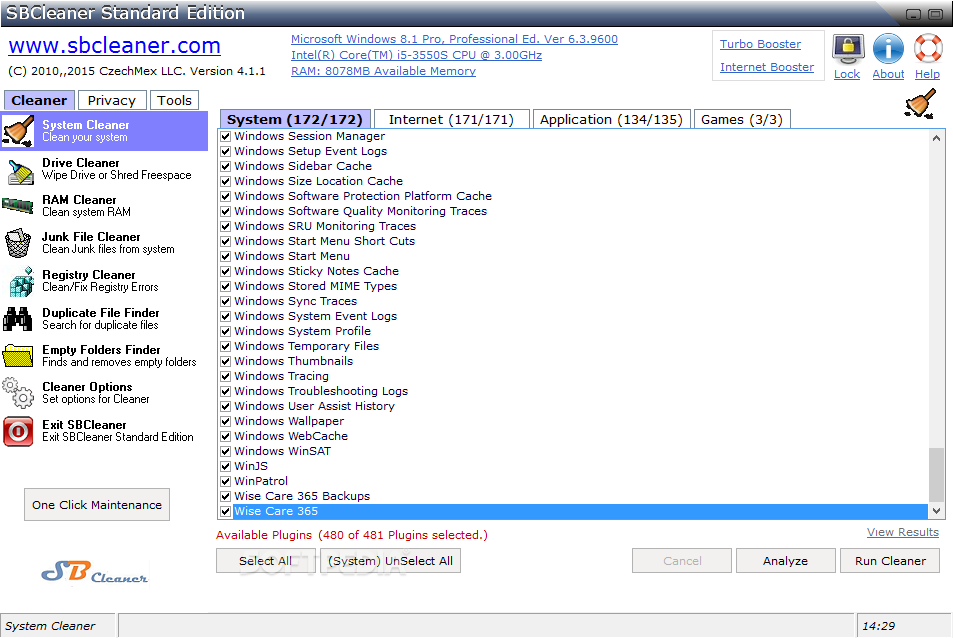Click the SB Cleaner logo

coord(95,572)
